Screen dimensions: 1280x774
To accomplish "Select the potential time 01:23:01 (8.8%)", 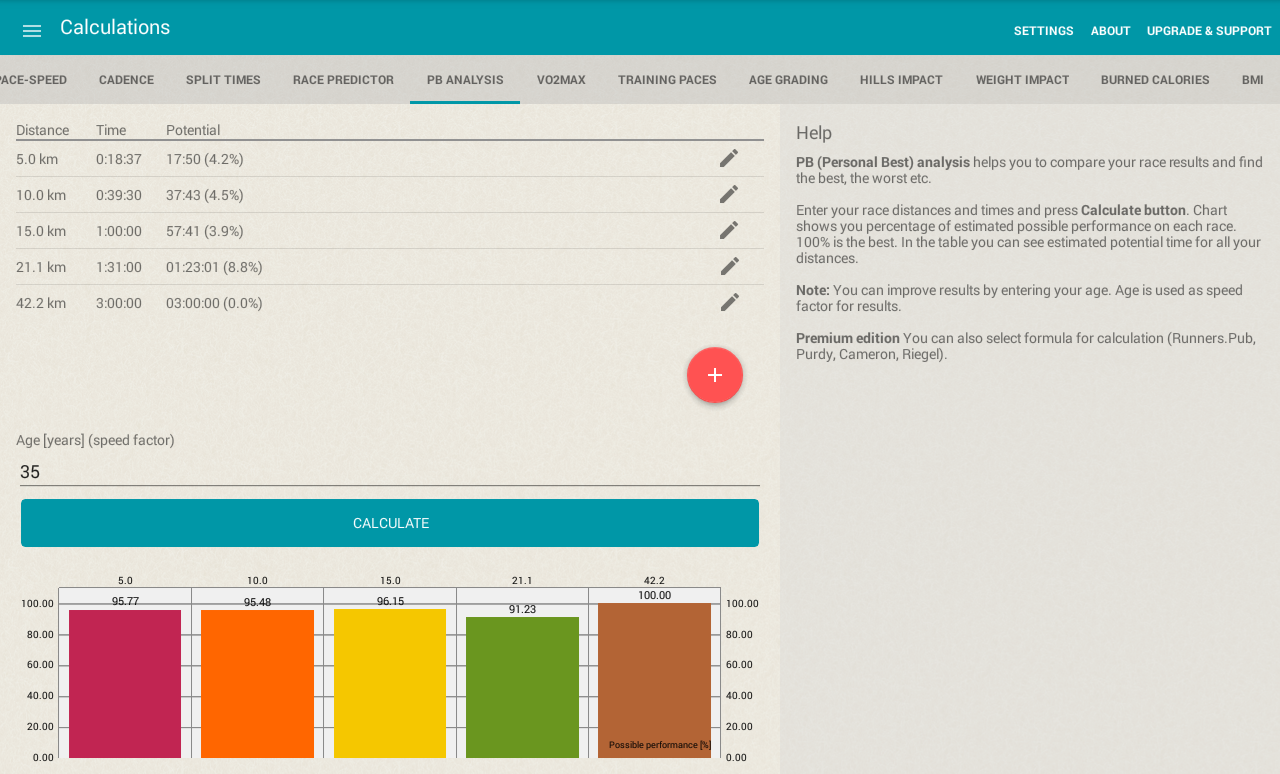I will click(x=214, y=267).
